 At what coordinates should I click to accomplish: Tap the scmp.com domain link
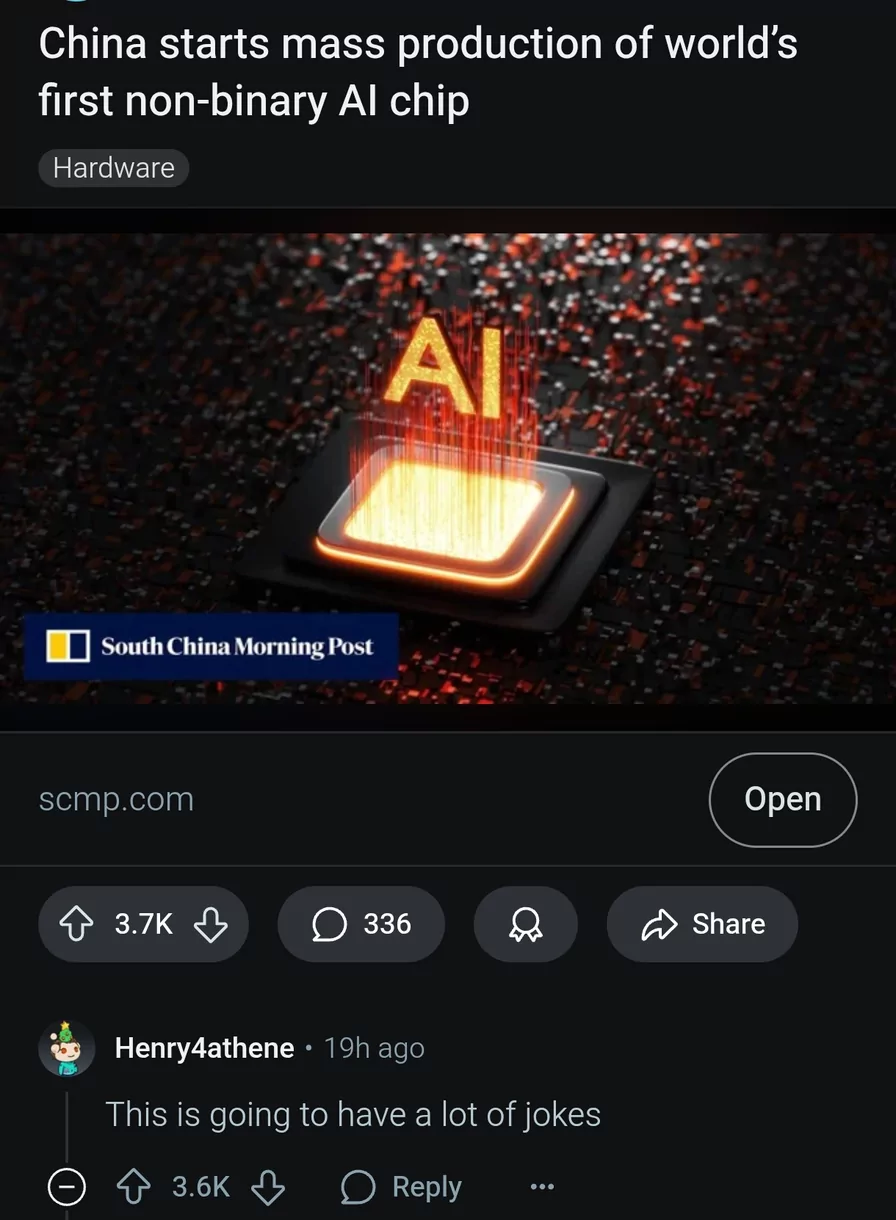tap(116, 799)
